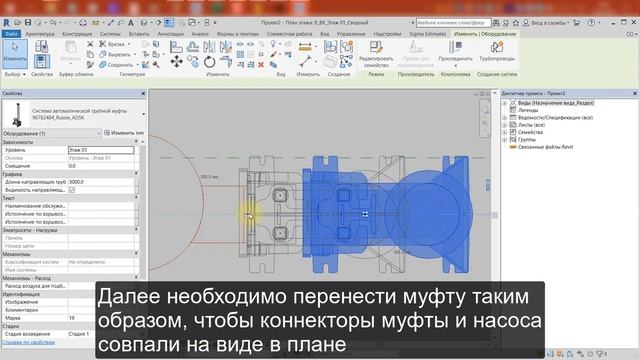
Task: Collapse the Зависимости section
Action: [136, 142]
